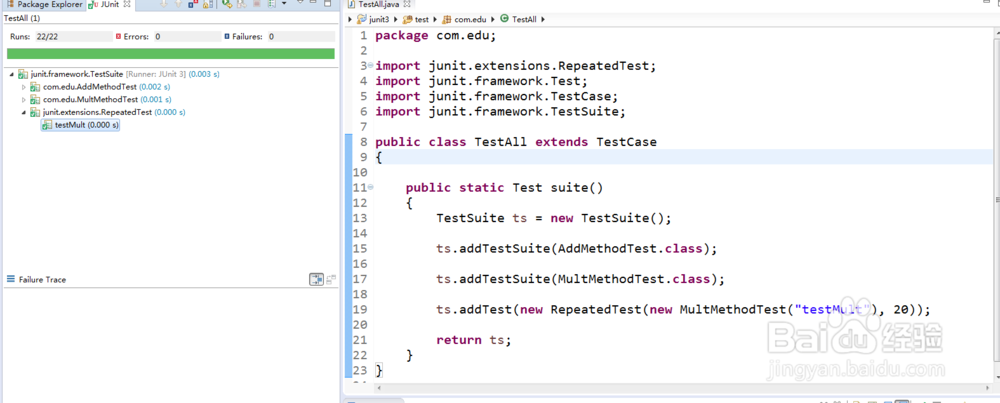Fold the suite method at line 11
The width and height of the screenshot is (1000, 403).
[371, 187]
